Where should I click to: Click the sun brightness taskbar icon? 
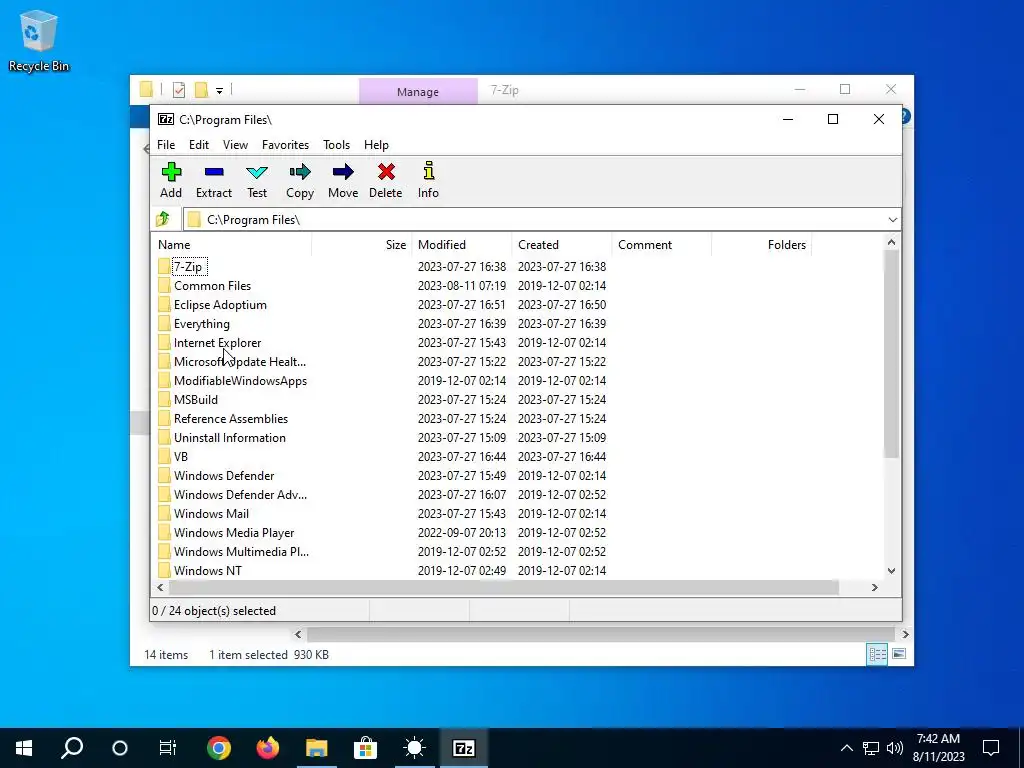pyautogui.click(x=415, y=748)
